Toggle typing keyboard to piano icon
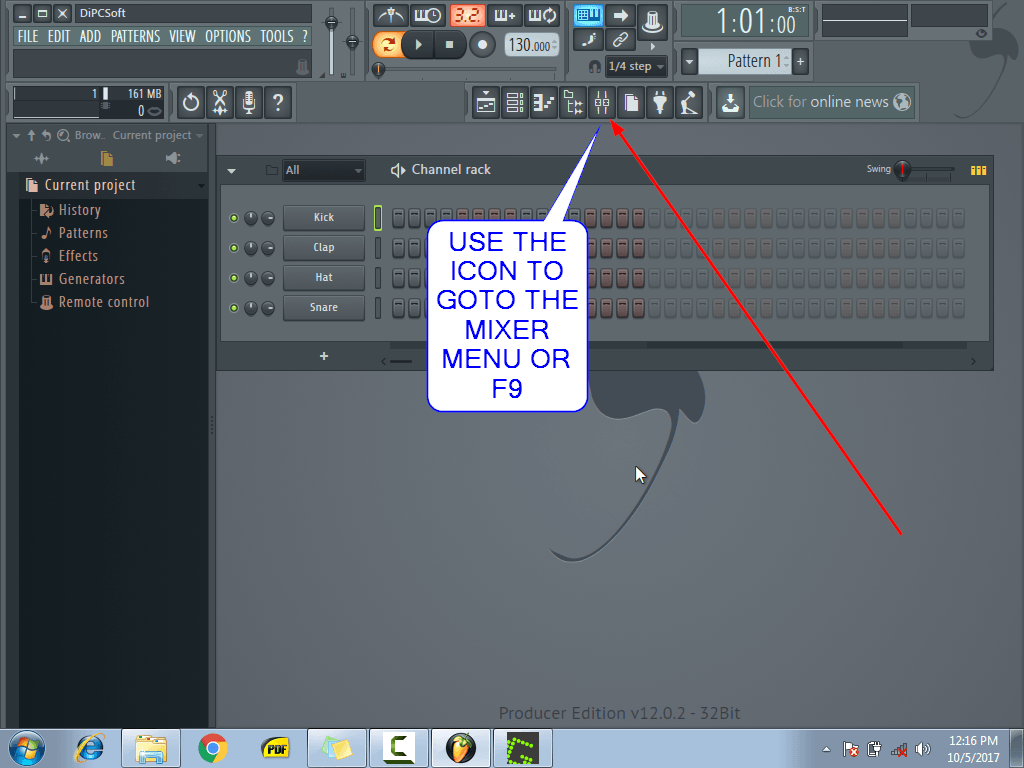1024x768 pixels. [x=588, y=15]
